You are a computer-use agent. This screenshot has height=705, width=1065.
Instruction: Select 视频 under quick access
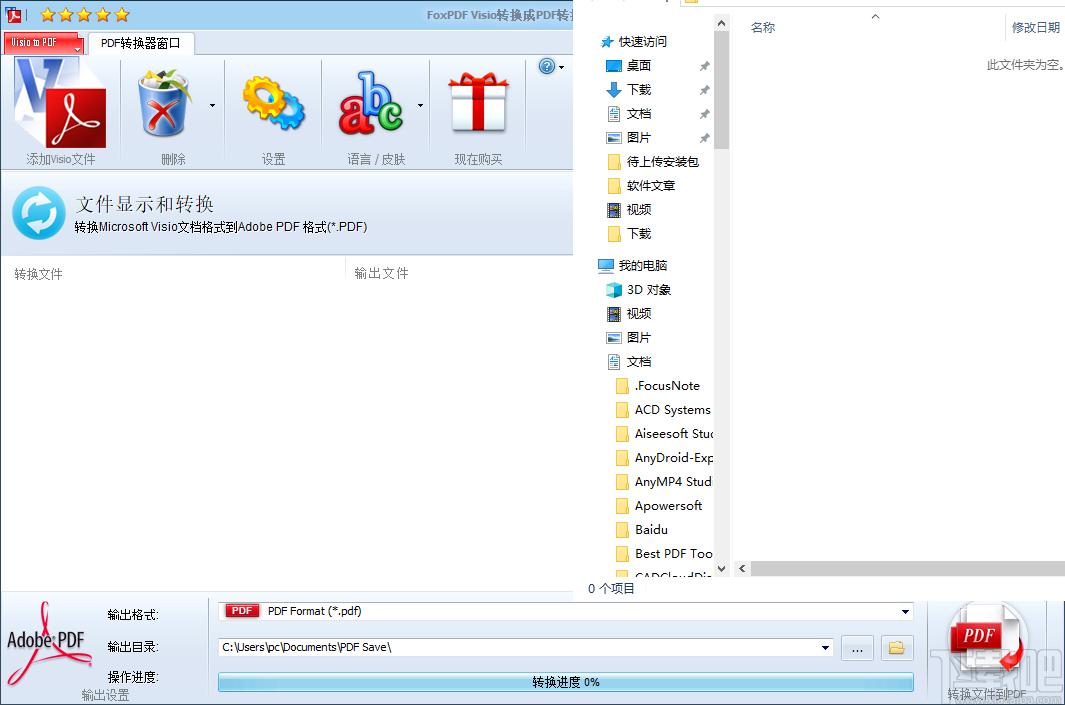(629, 210)
